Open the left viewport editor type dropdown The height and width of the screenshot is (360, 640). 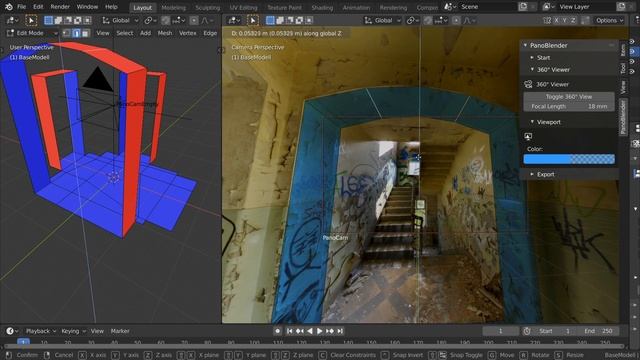(13, 20)
